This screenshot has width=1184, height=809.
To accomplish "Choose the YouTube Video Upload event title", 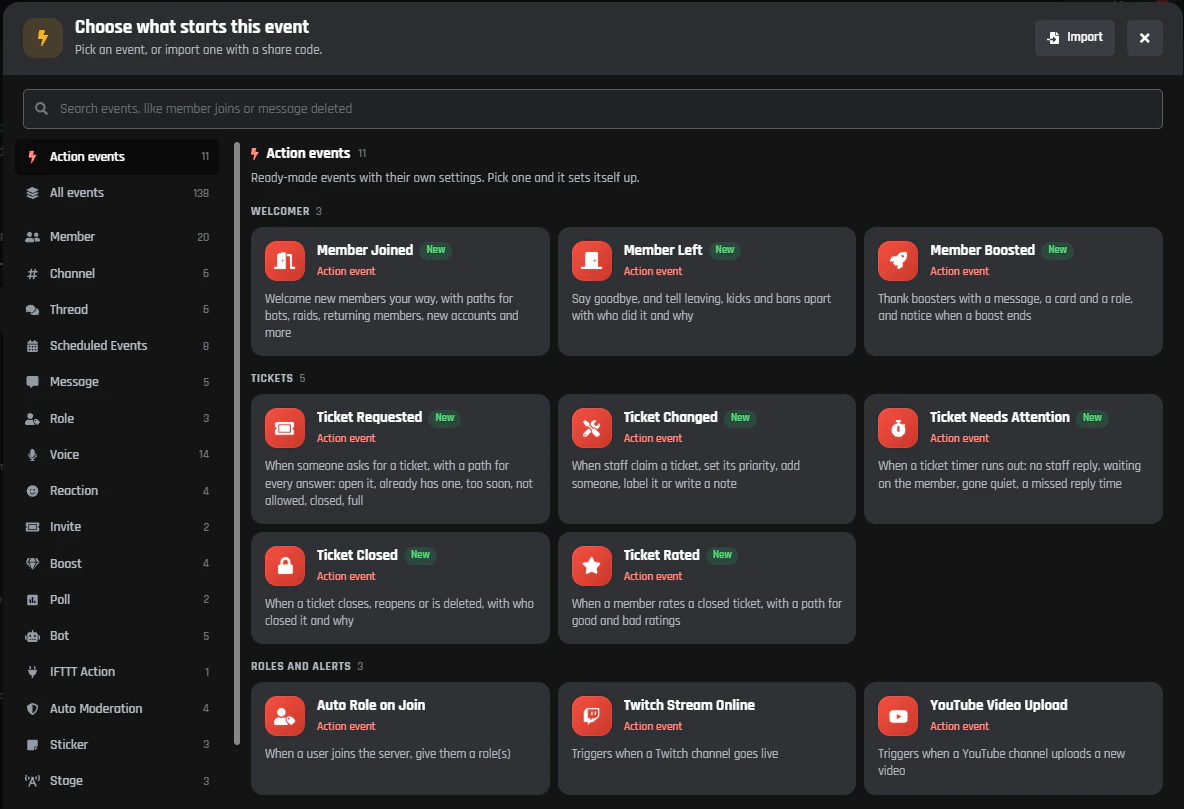I will [x=998, y=705].
